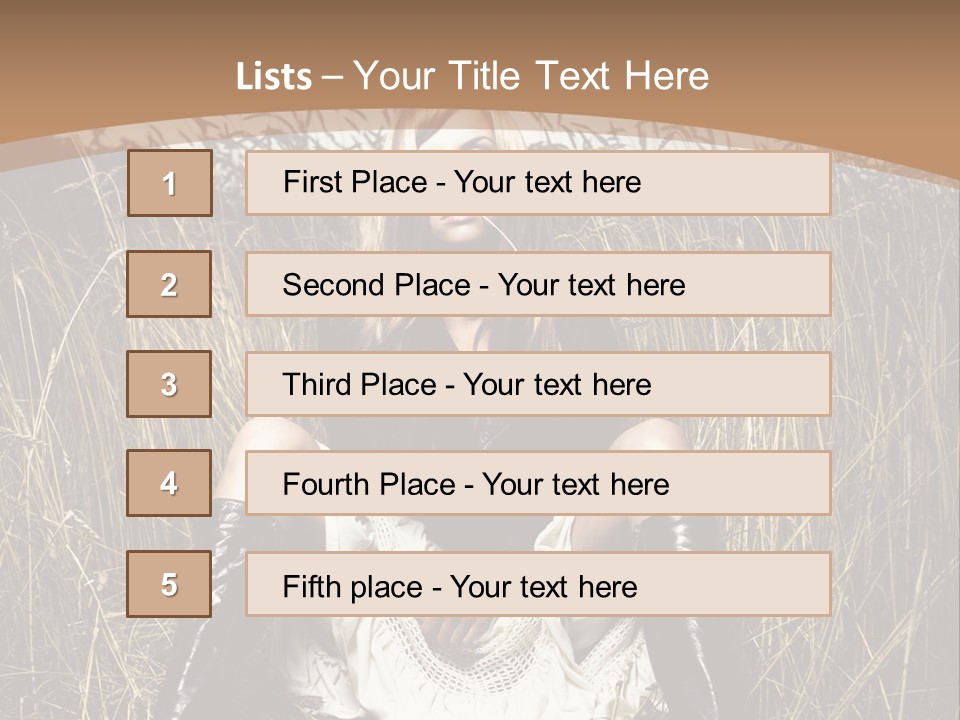
Task: Click the slide title text
Action: point(472,76)
